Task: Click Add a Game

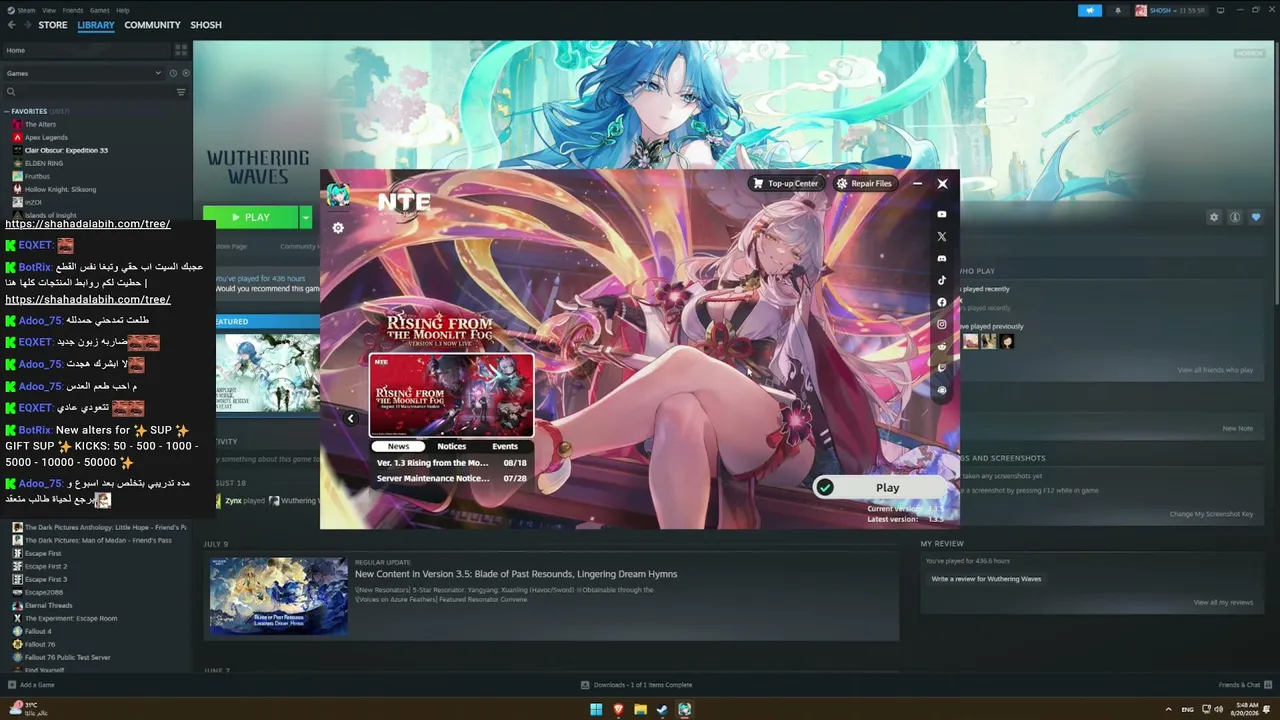Action: tap(31, 685)
